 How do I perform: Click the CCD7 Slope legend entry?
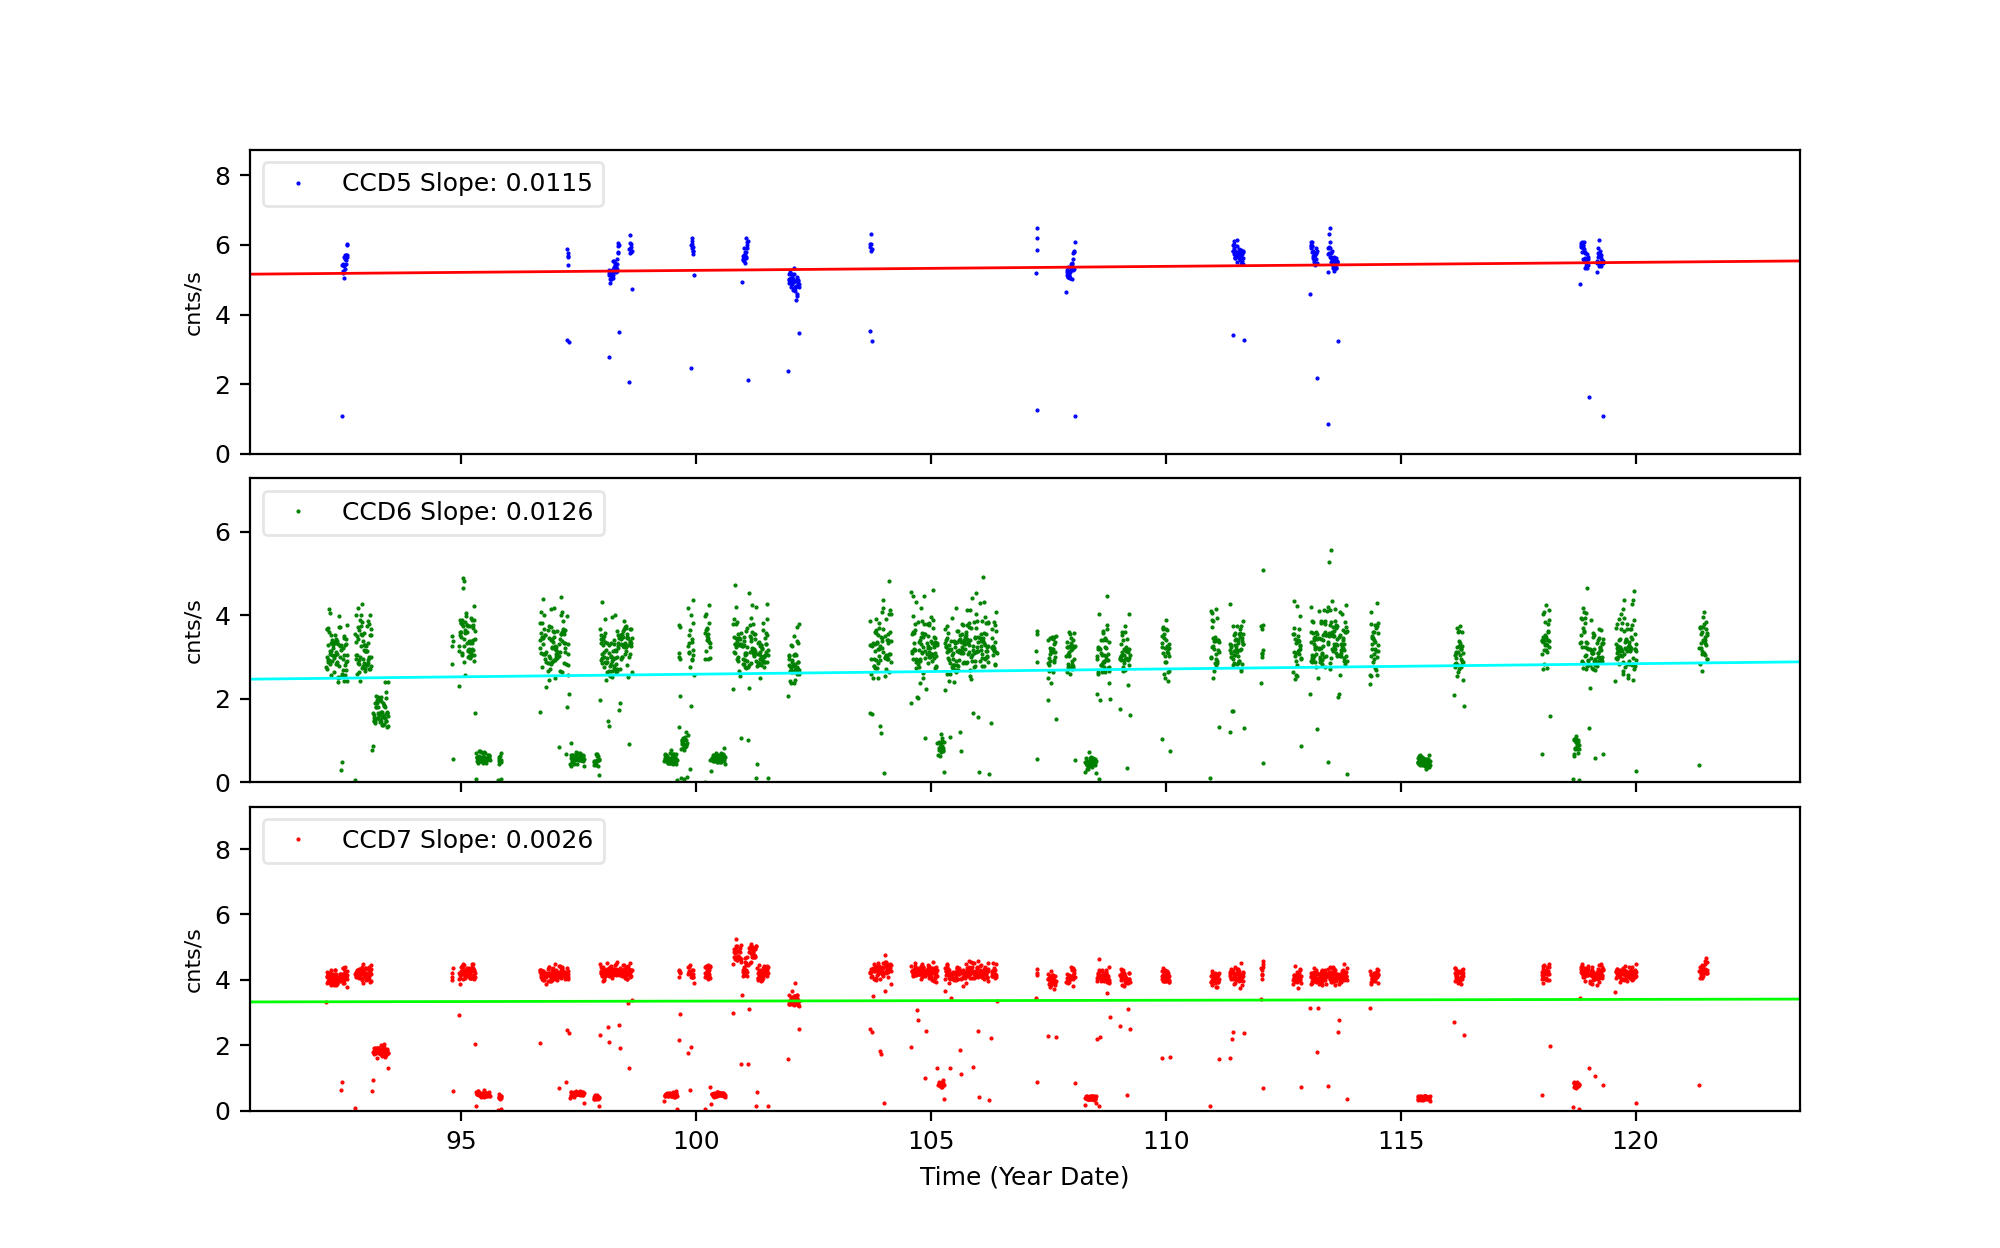click(466, 840)
